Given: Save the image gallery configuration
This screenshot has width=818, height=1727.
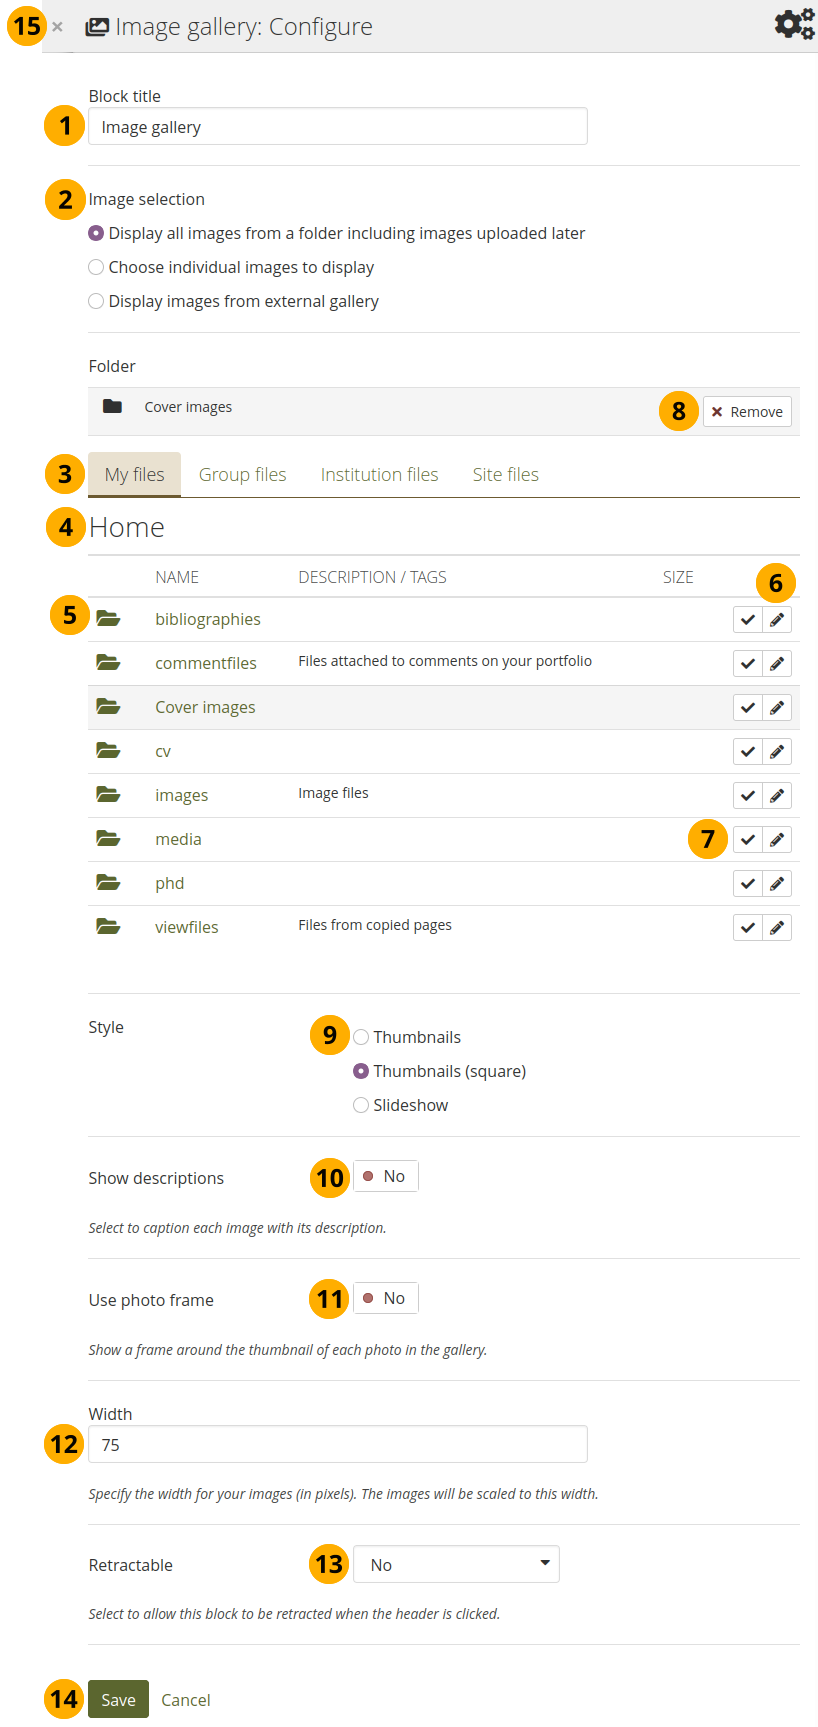Looking at the screenshot, I should [x=118, y=1700].
